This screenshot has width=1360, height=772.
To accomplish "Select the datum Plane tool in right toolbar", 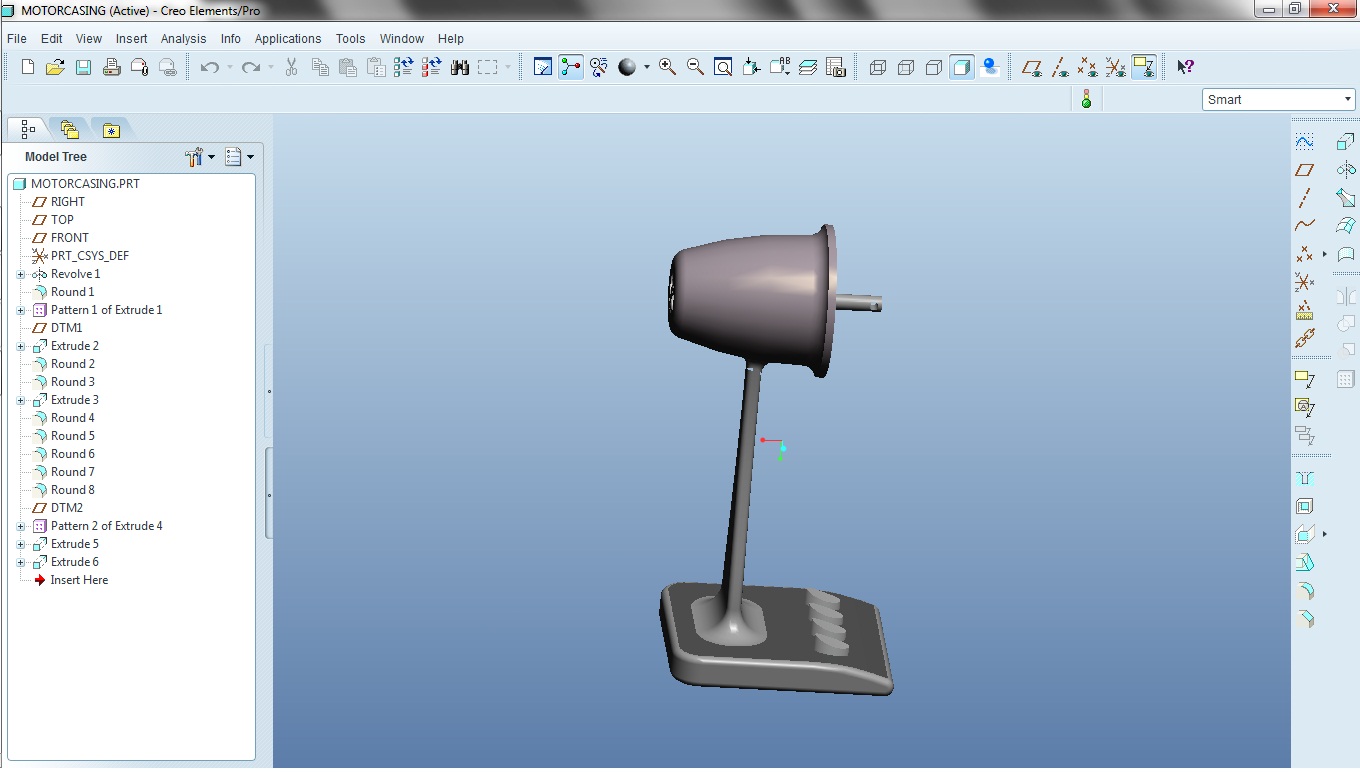I will [x=1304, y=170].
